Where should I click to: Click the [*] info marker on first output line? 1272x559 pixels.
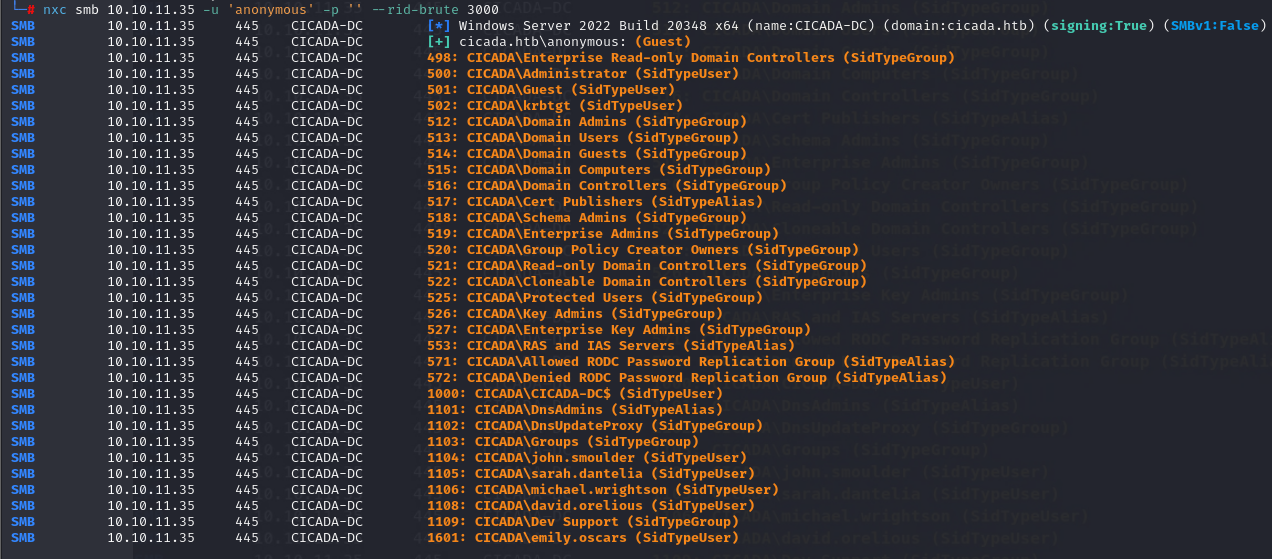pyautogui.click(x=438, y=26)
